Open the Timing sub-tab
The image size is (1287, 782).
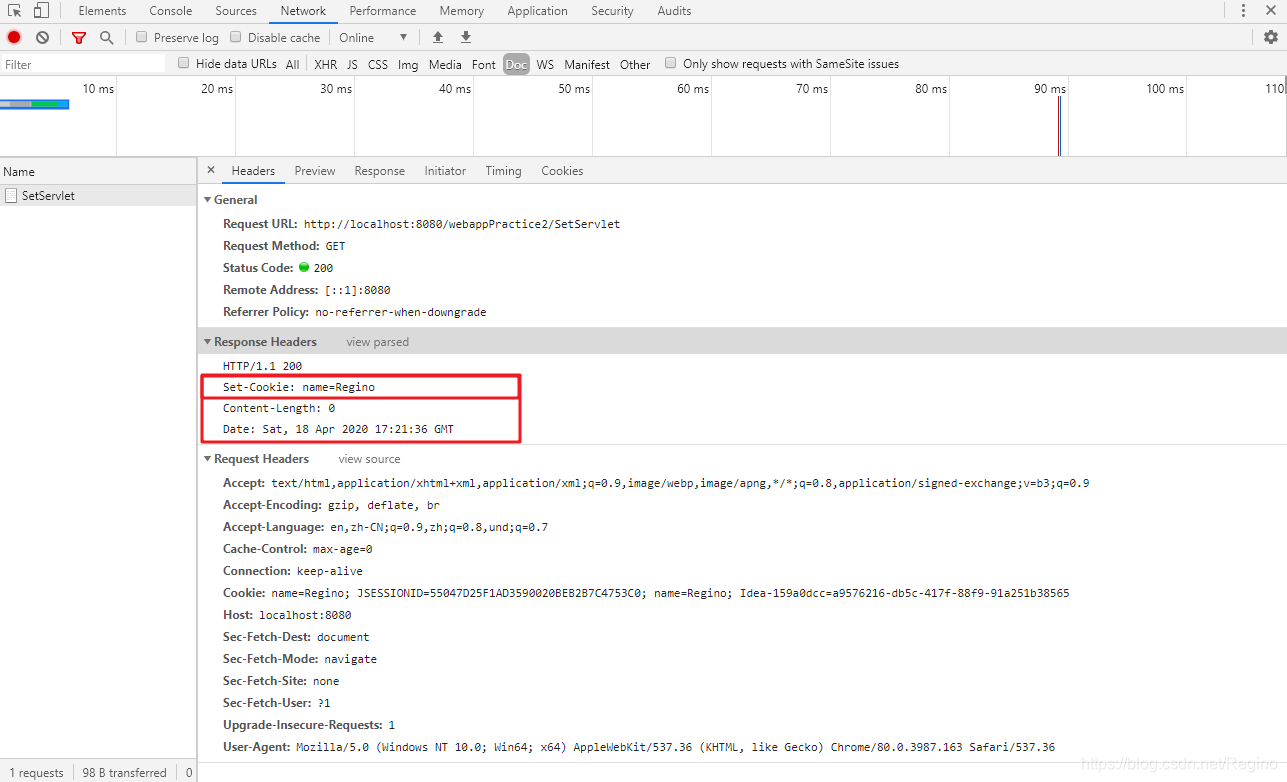(503, 171)
